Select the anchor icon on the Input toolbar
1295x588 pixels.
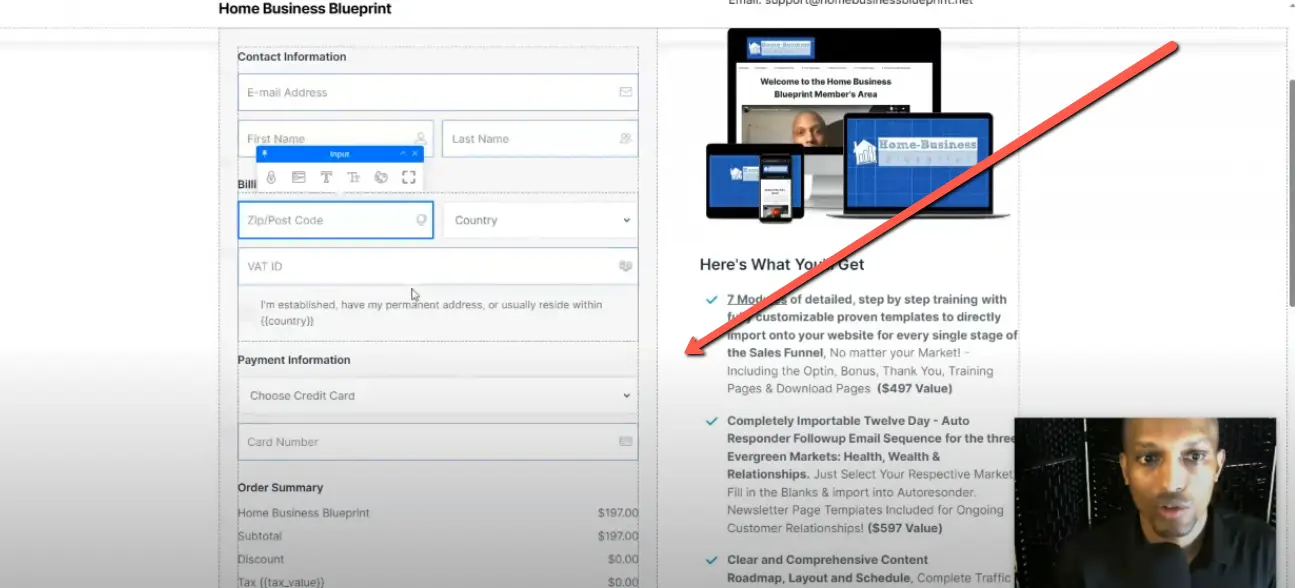pyautogui.click(x=271, y=177)
